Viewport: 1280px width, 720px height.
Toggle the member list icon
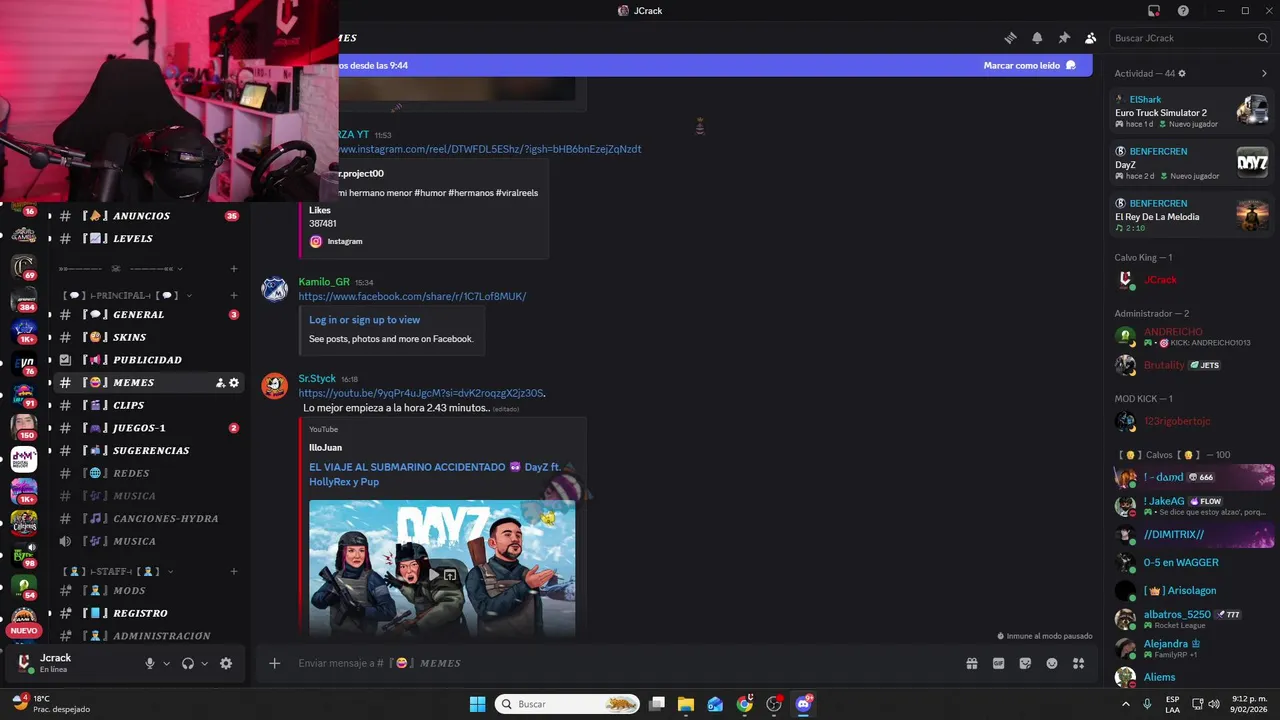pos(1091,38)
